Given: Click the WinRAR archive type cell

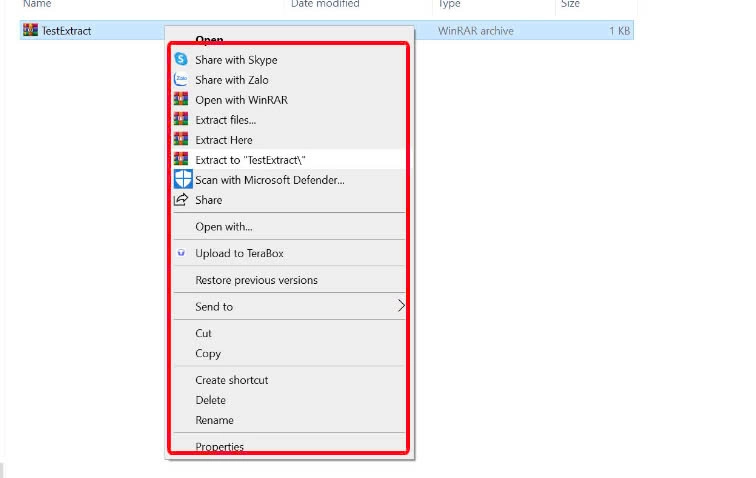Looking at the screenshot, I should click(x=475, y=31).
